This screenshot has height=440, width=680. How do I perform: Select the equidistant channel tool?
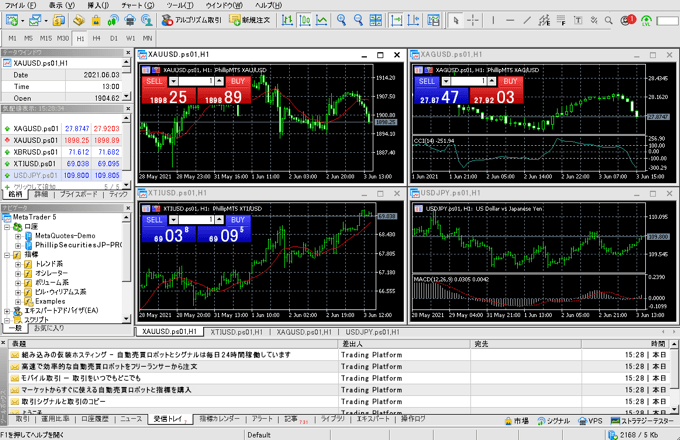(x=544, y=20)
